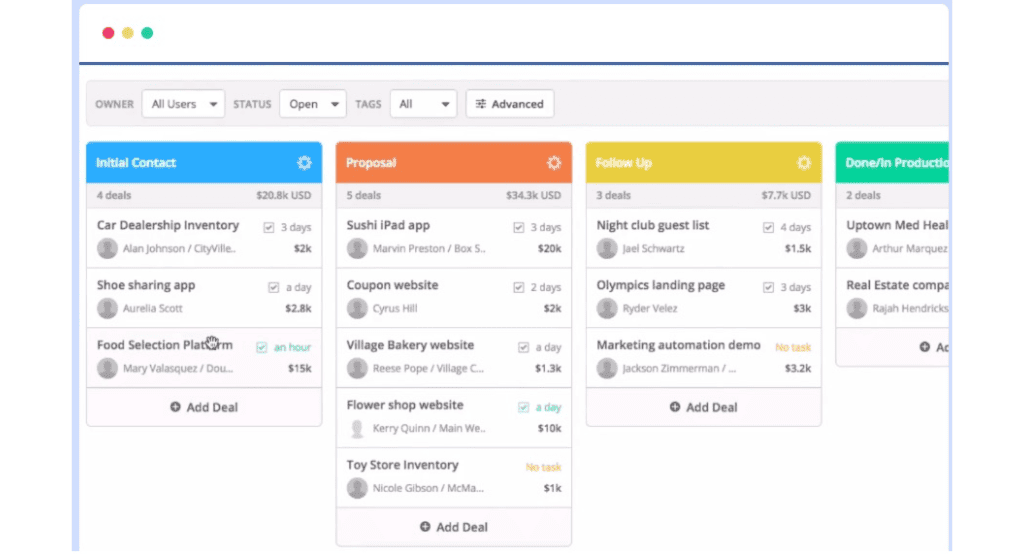
Task: Open the Coupon website deal
Action: tap(392, 285)
